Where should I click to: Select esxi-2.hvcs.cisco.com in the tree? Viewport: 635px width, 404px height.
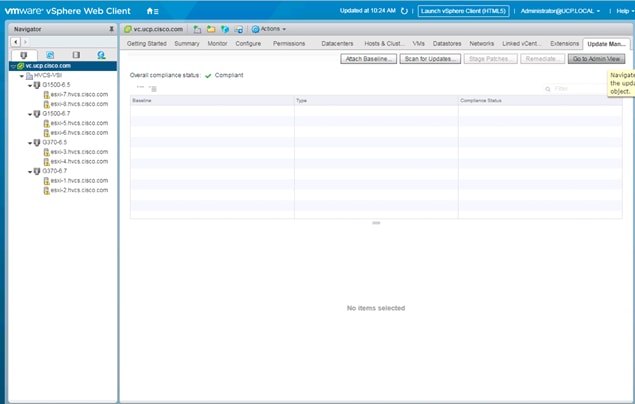point(79,190)
